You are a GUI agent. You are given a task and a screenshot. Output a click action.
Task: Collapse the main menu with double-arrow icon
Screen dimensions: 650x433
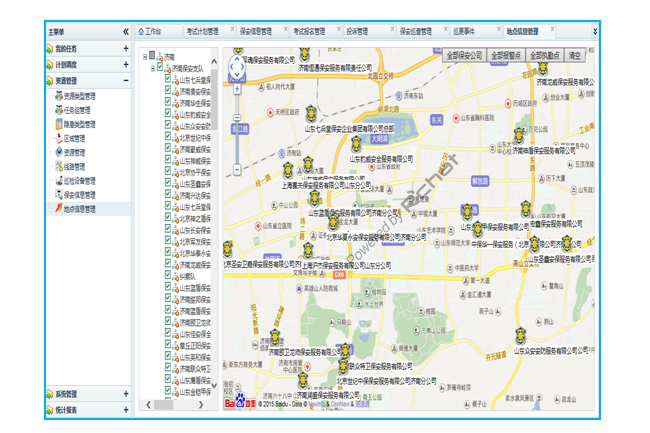coord(125,32)
